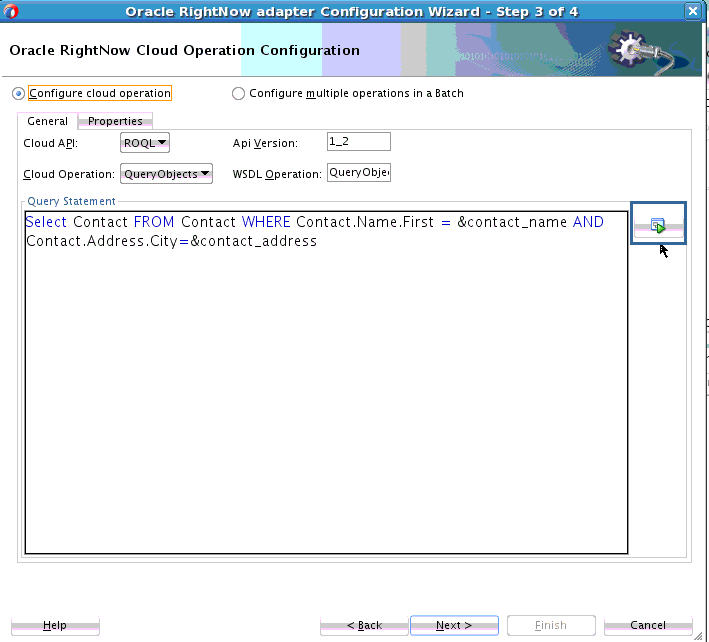This screenshot has width=709, height=642.
Task: Click the Finish button
Action: (551, 625)
